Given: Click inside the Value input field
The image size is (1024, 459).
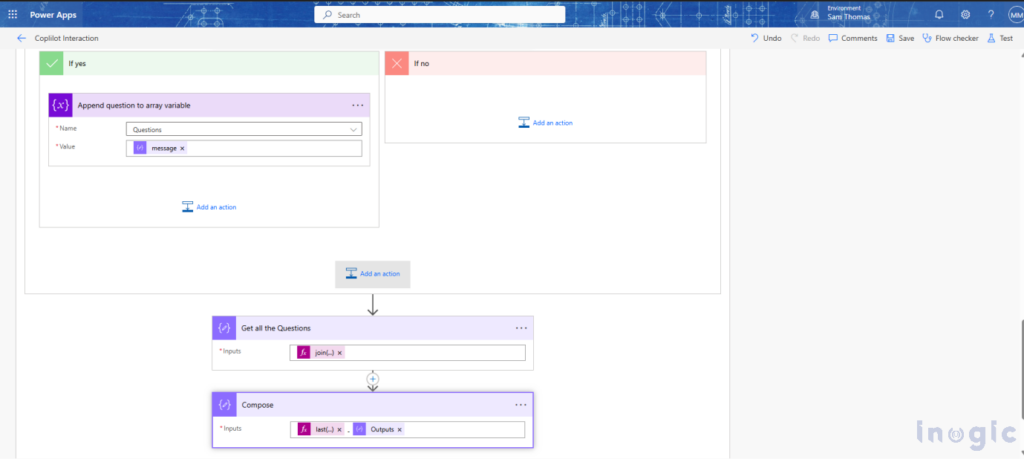Looking at the screenshot, I should [244, 148].
